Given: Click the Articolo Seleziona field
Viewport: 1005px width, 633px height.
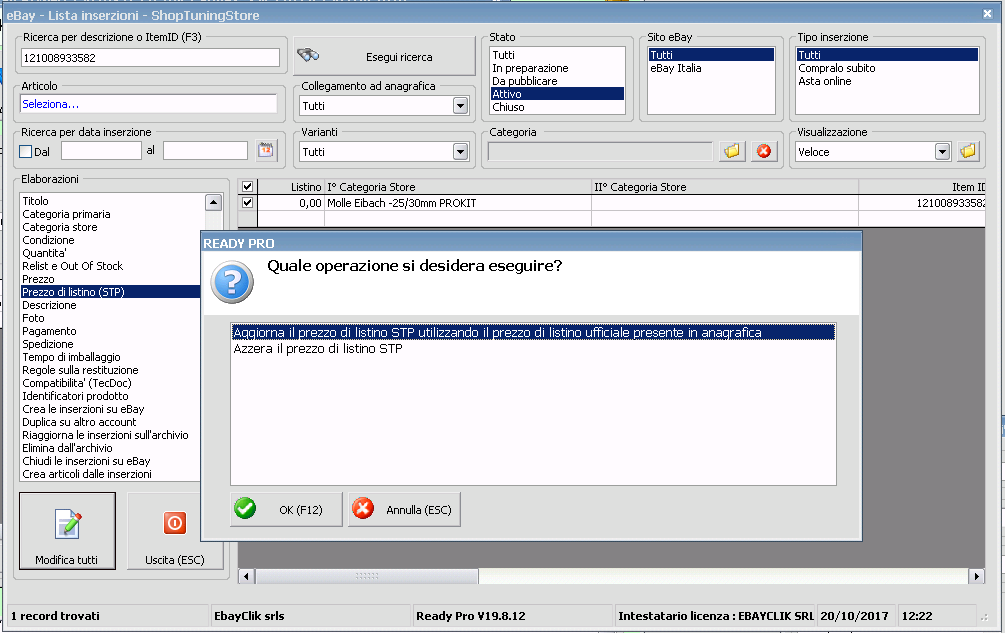Looking at the screenshot, I should point(149,104).
